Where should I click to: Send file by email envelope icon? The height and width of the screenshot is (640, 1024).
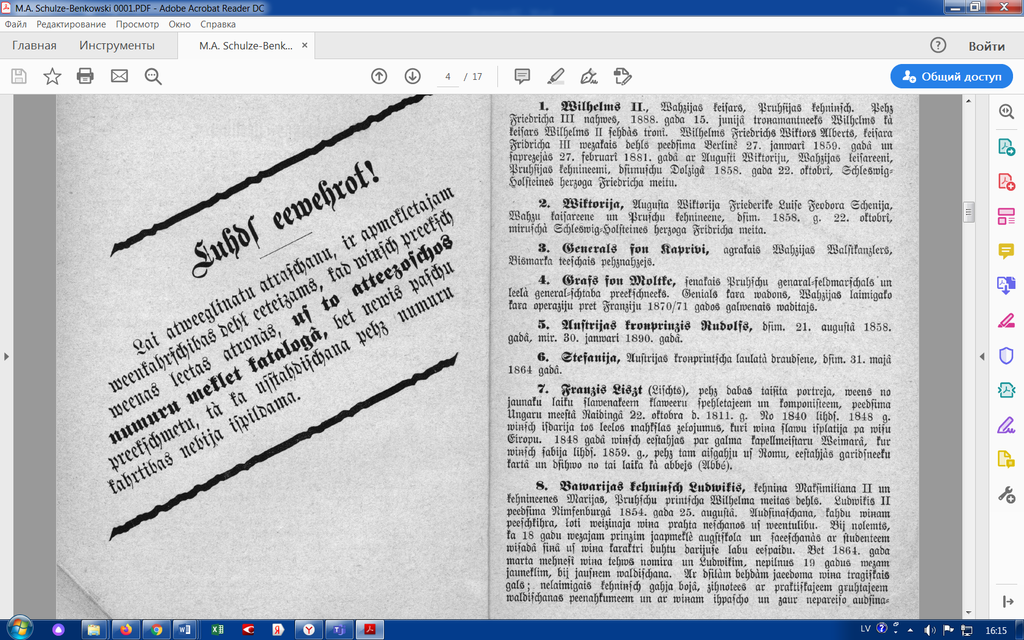coord(119,76)
